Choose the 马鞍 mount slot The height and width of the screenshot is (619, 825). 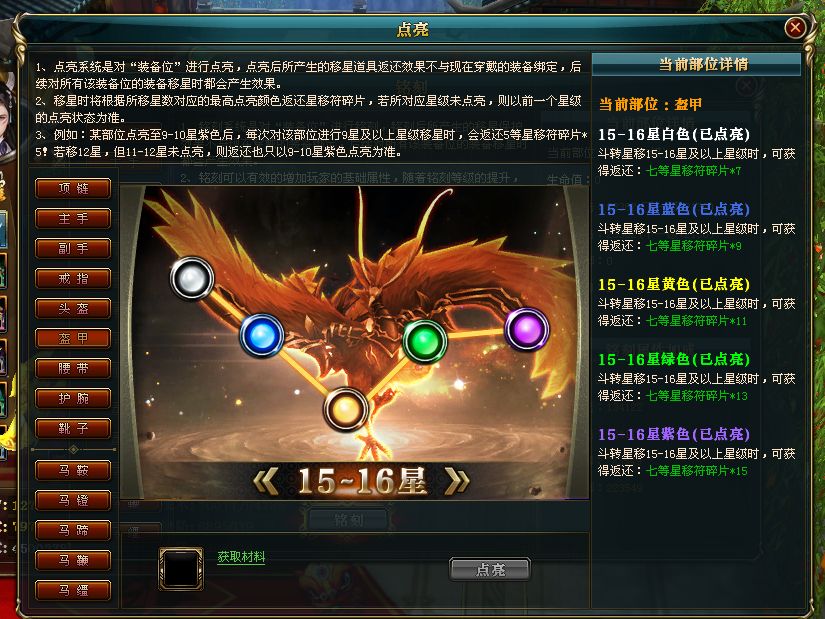[73, 470]
